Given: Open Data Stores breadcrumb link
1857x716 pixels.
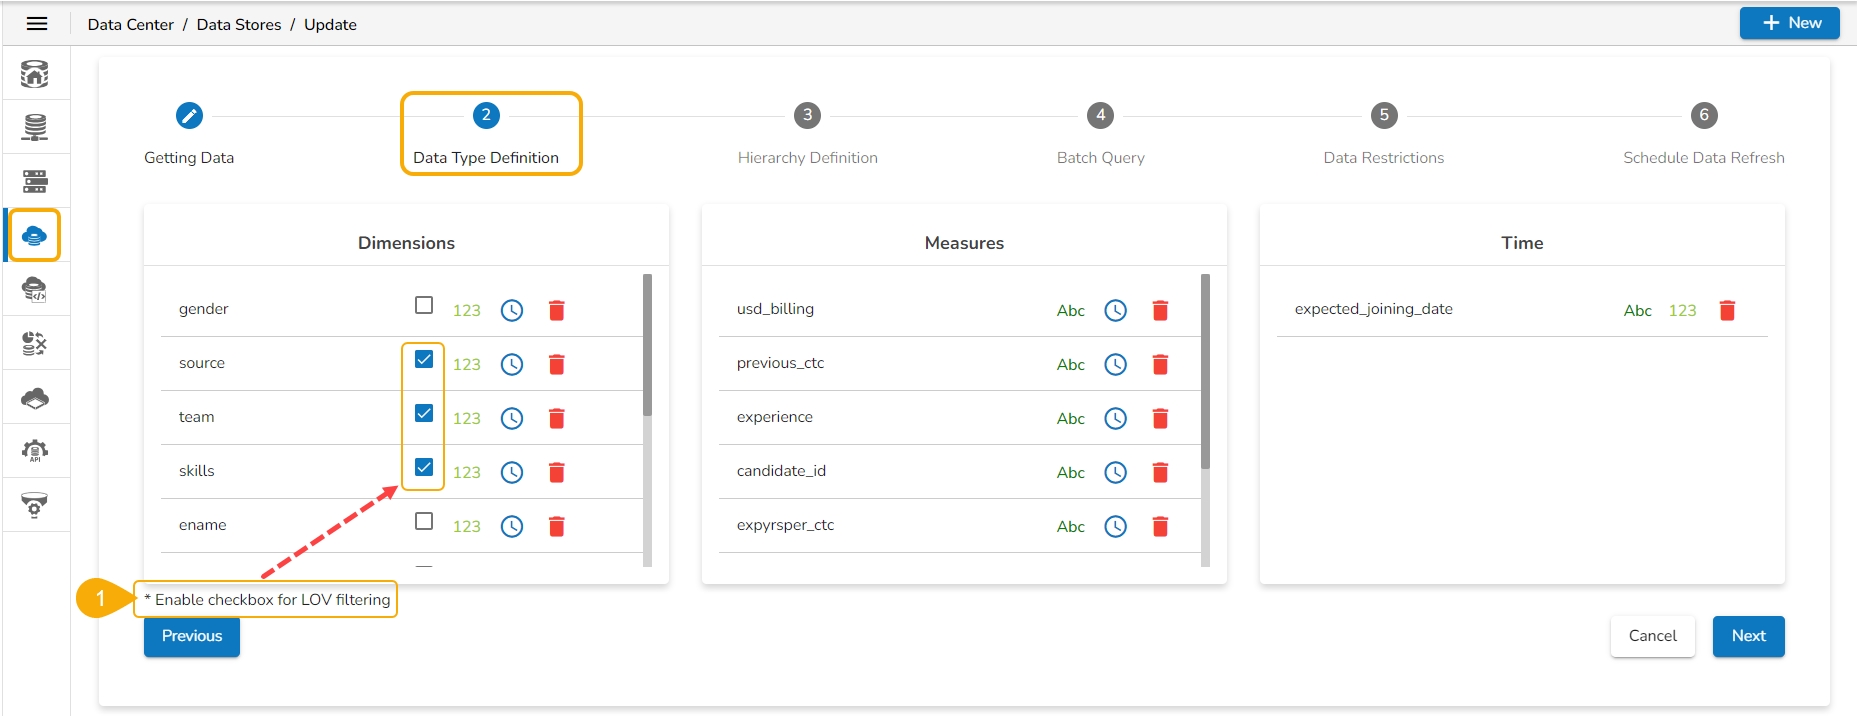Looking at the screenshot, I should click(239, 25).
